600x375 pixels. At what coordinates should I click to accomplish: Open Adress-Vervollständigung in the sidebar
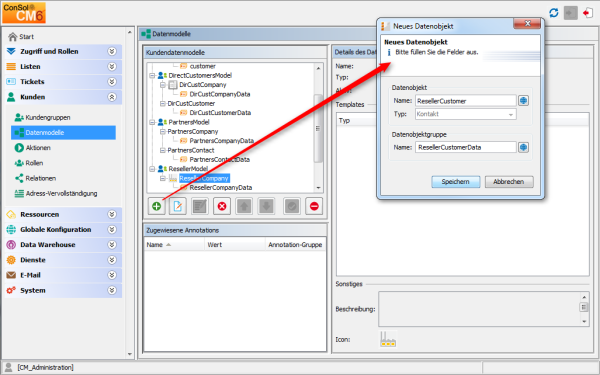[56, 194]
